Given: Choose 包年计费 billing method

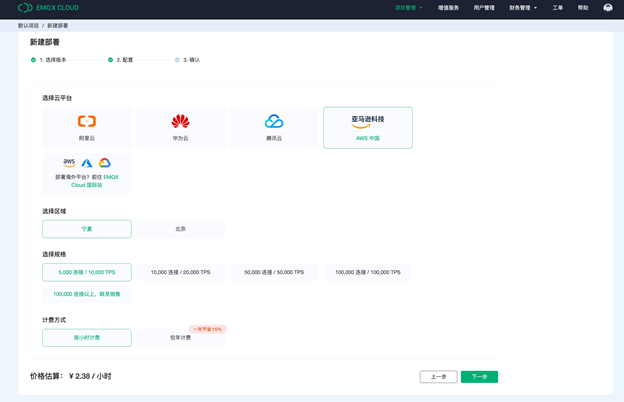Looking at the screenshot, I should [x=180, y=338].
